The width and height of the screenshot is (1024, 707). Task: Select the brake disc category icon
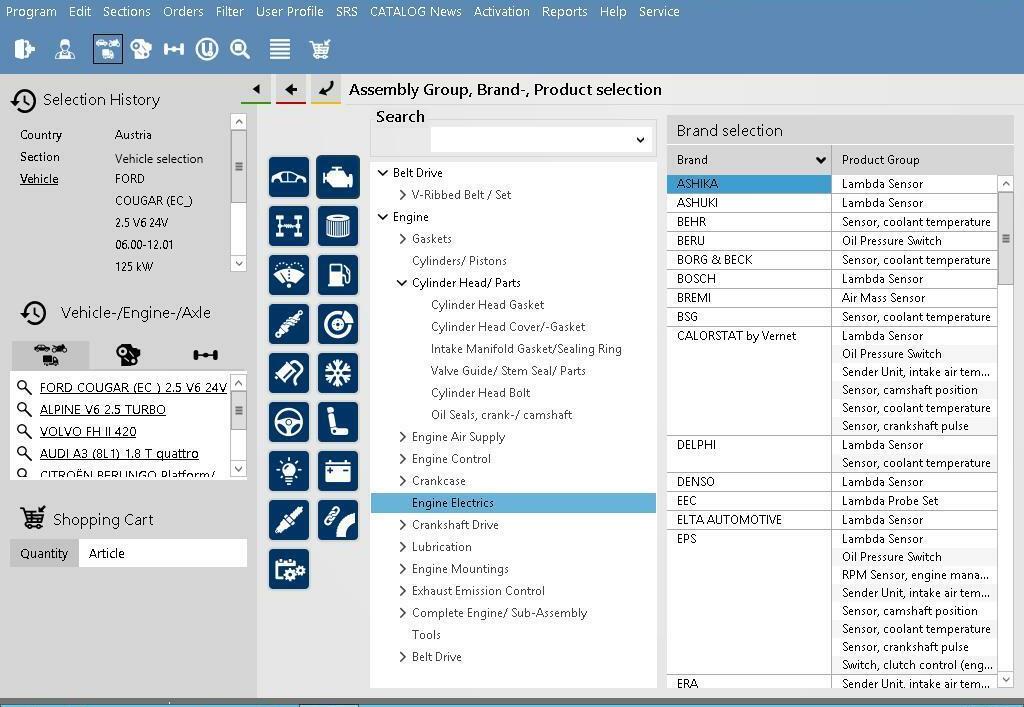point(338,324)
